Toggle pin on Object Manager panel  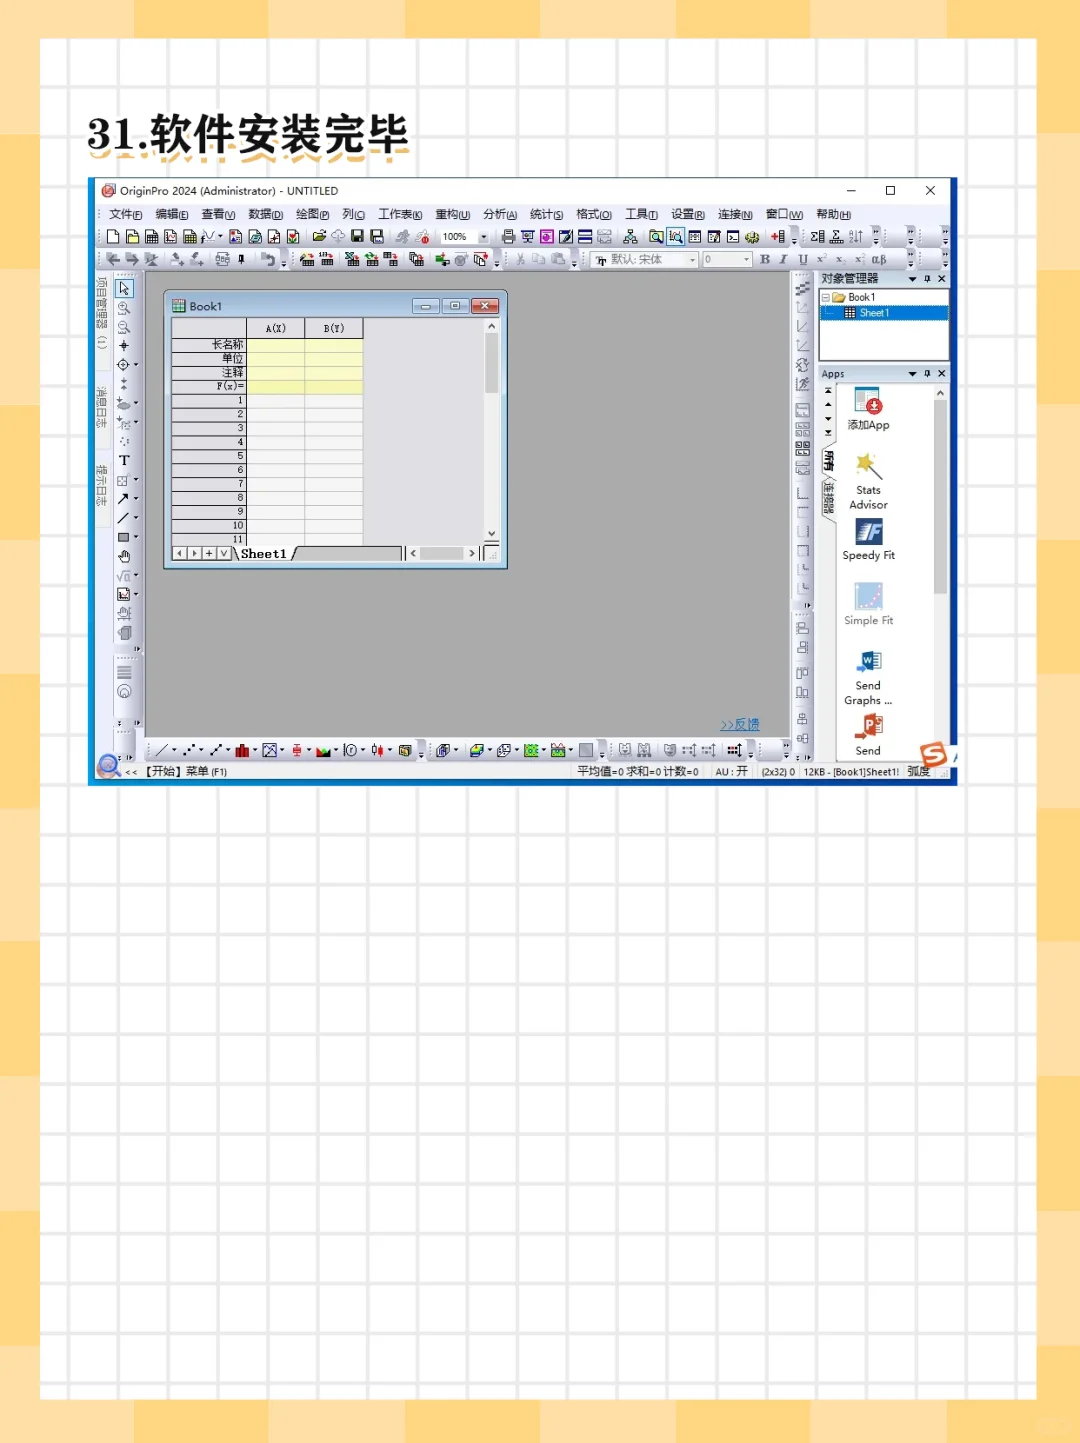point(927,279)
